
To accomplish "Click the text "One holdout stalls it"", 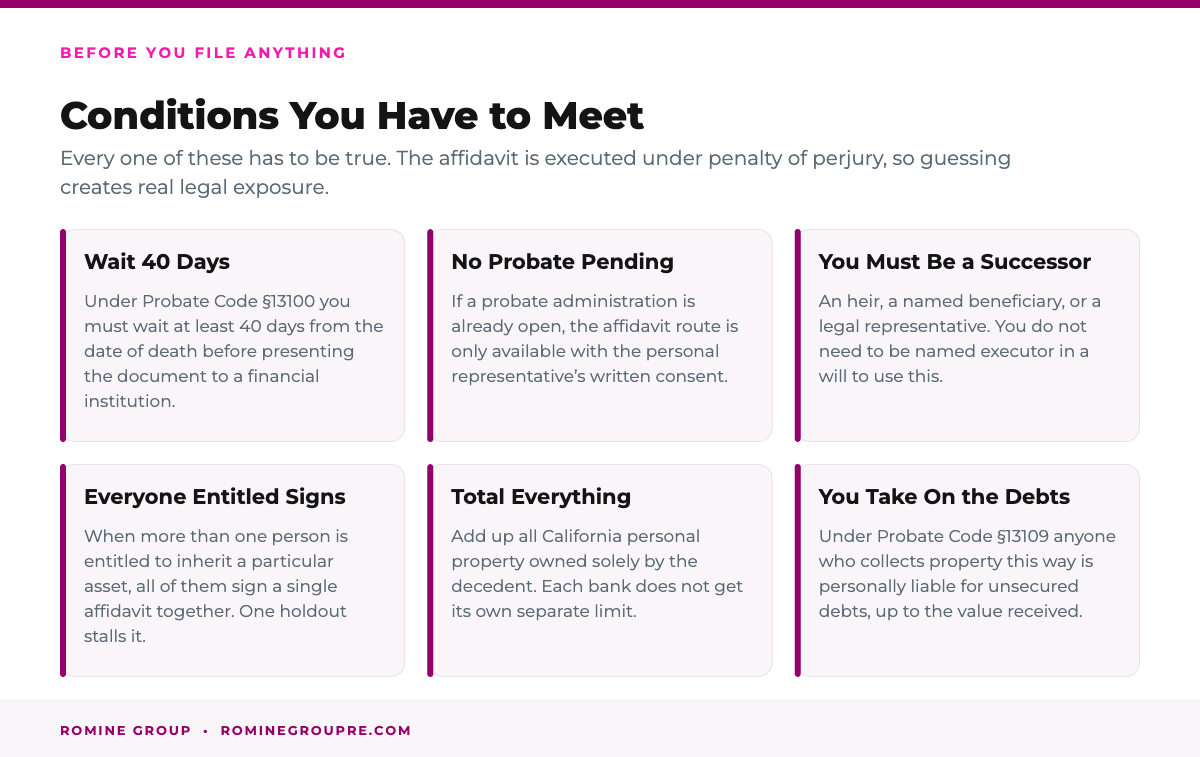I will (x=215, y=623).
